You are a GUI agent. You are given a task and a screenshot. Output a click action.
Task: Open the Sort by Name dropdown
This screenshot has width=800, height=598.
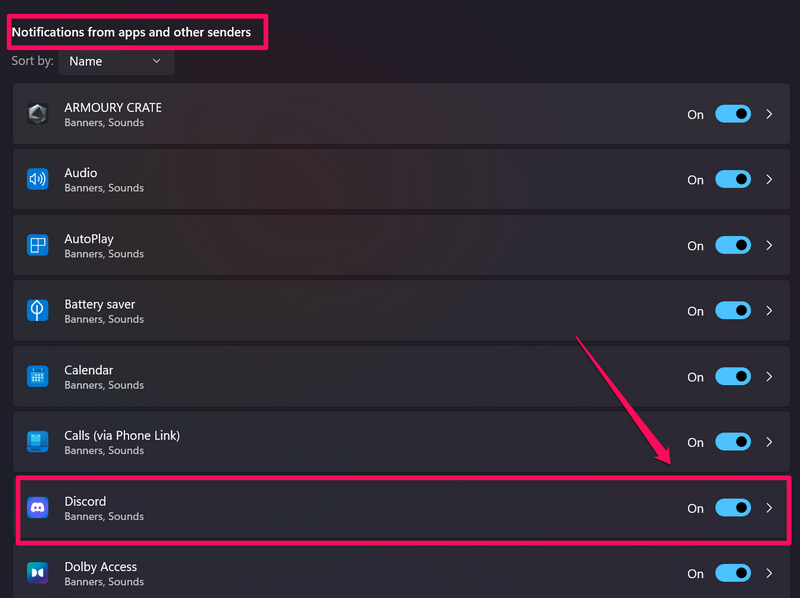point(116,61)
